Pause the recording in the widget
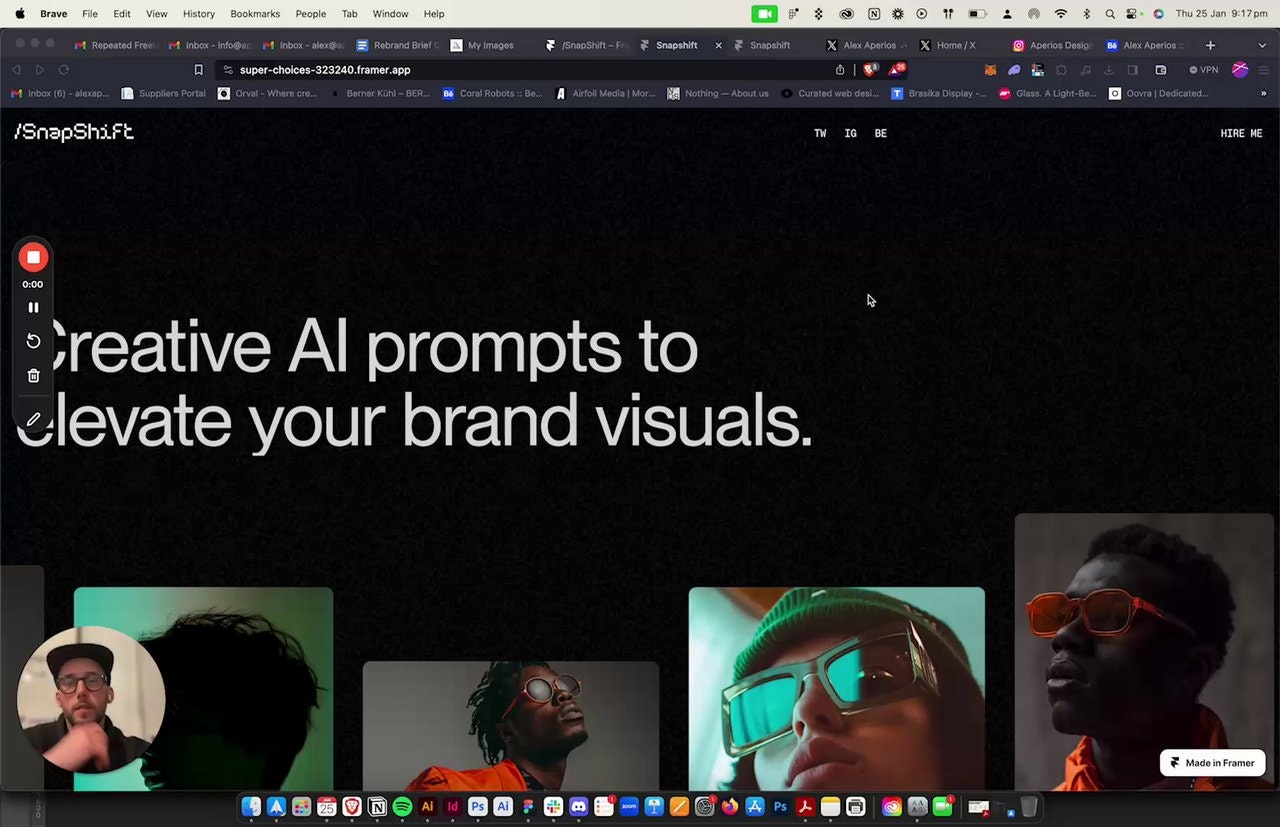The width and height of the screenshot is (1280, 827). (x=33, y=307)
